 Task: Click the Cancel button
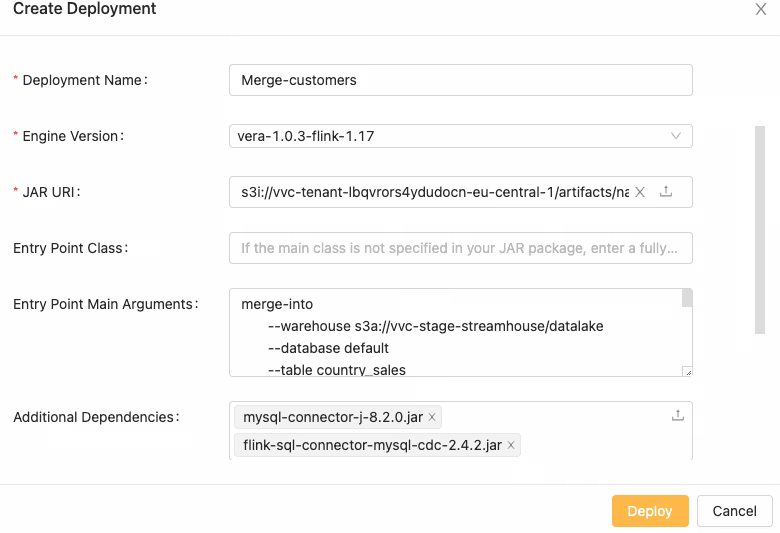click(x=734, y=511)
